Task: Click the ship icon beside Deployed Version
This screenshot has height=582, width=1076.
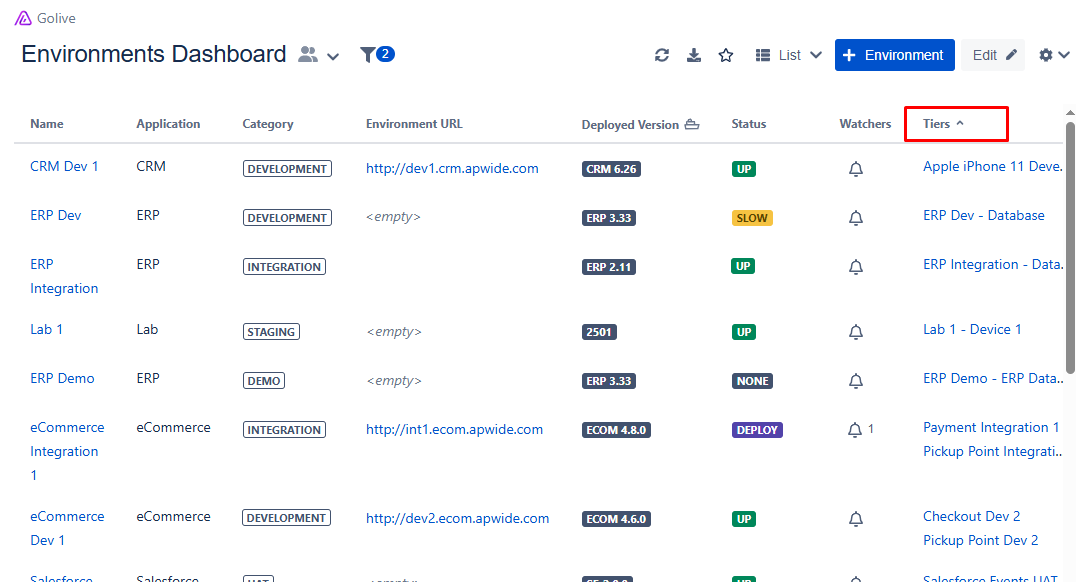Action: coord(691,125)
